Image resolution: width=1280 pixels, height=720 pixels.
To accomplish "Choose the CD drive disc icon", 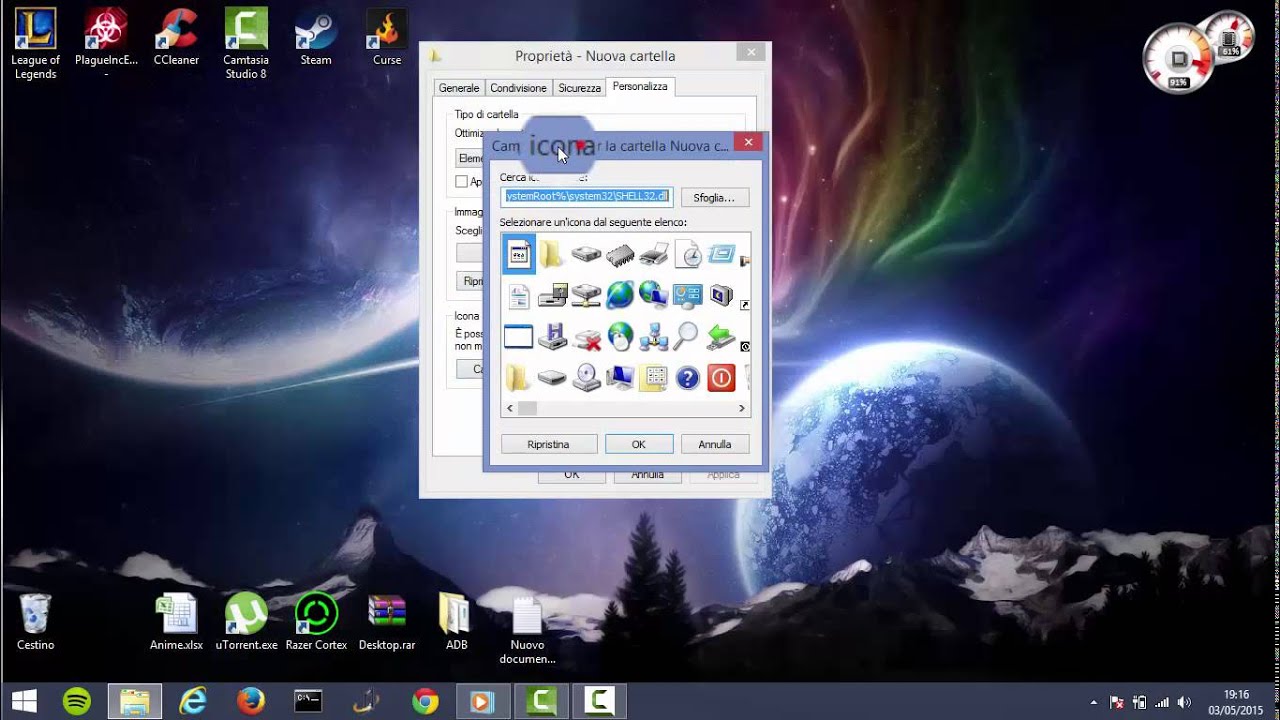I will (586, 377).
